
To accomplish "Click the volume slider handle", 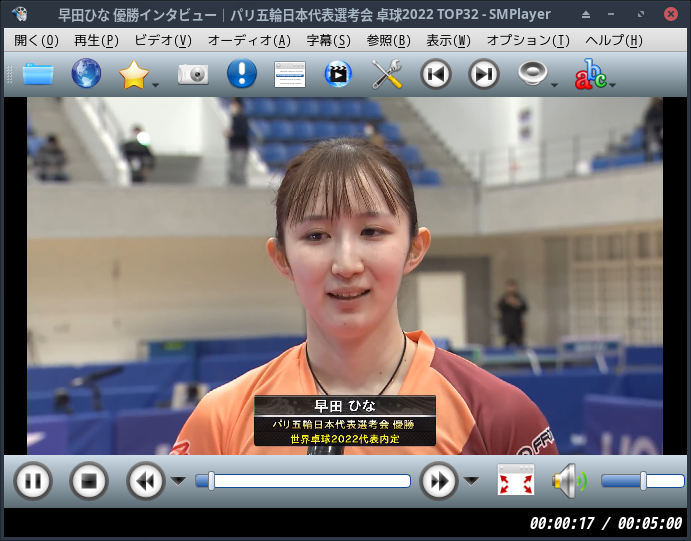I will click(643, 481).
